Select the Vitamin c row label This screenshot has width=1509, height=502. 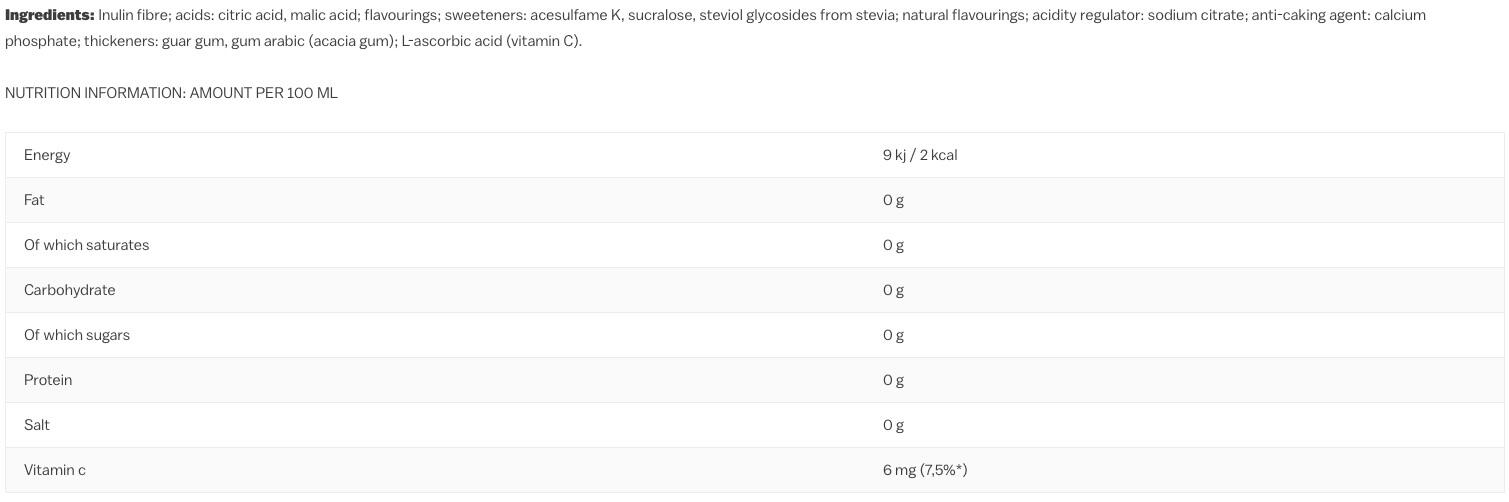pyautogui.click(x=55, y=470)
